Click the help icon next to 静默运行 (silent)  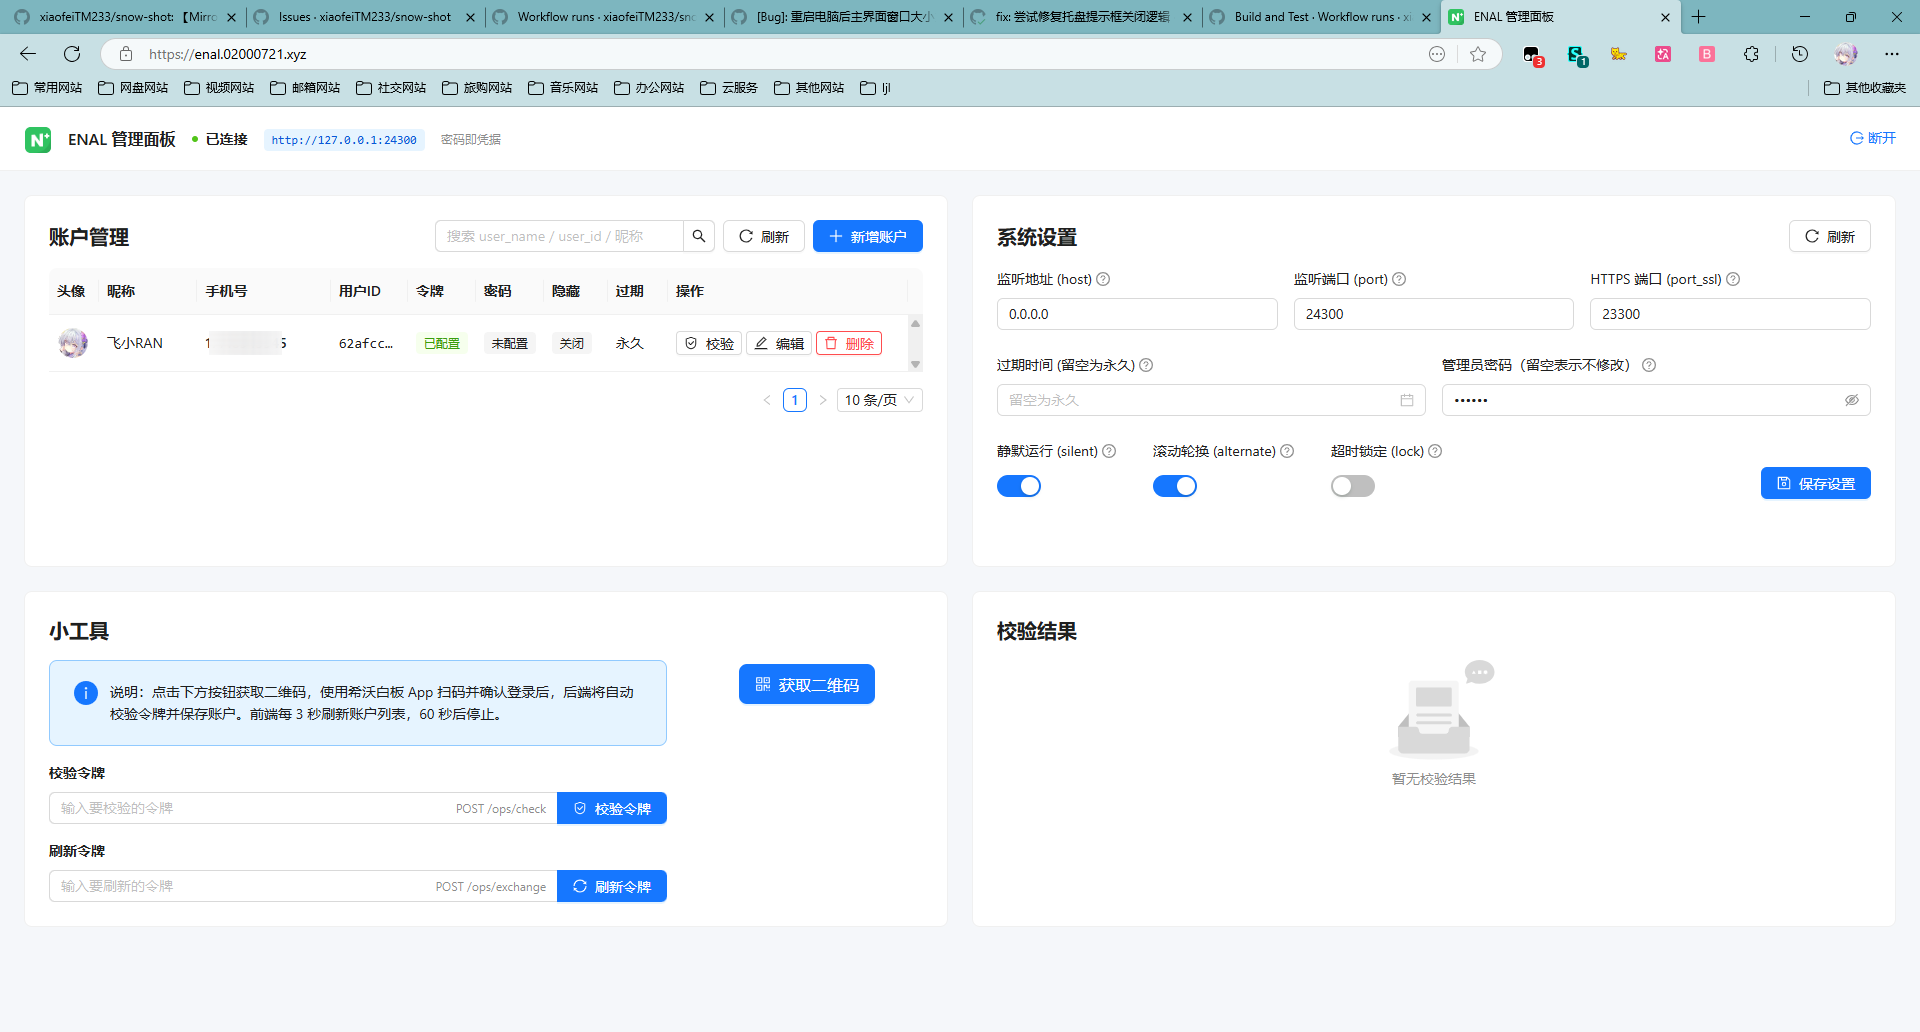pos(1109,451)
